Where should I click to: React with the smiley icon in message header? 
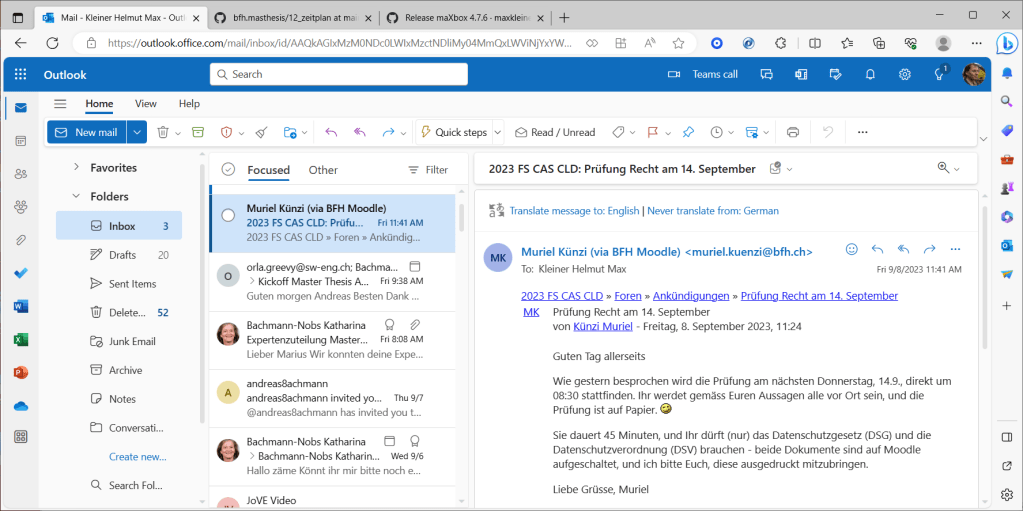click(852, 249)
